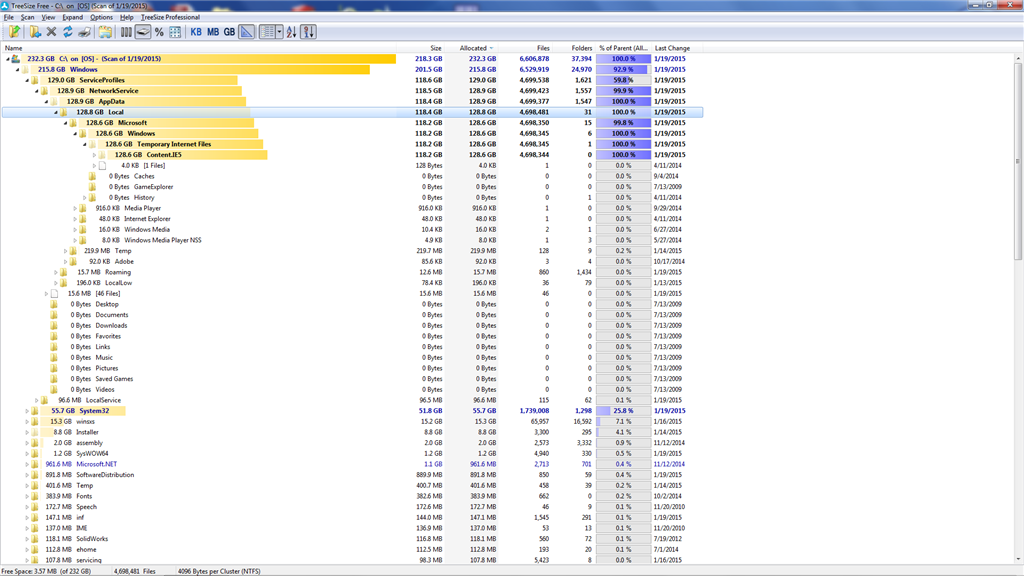
Task: Click the % of Parent column header
Action: [x=624, y=48]
